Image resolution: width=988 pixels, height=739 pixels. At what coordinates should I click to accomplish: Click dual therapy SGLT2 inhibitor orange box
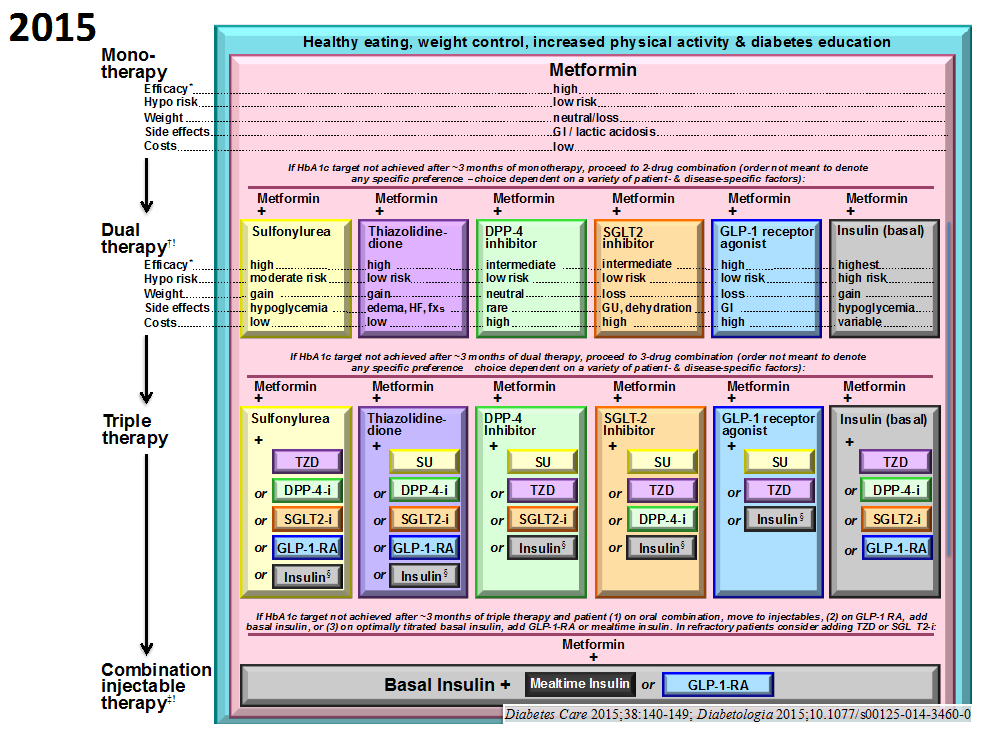[x=647, y=278]
